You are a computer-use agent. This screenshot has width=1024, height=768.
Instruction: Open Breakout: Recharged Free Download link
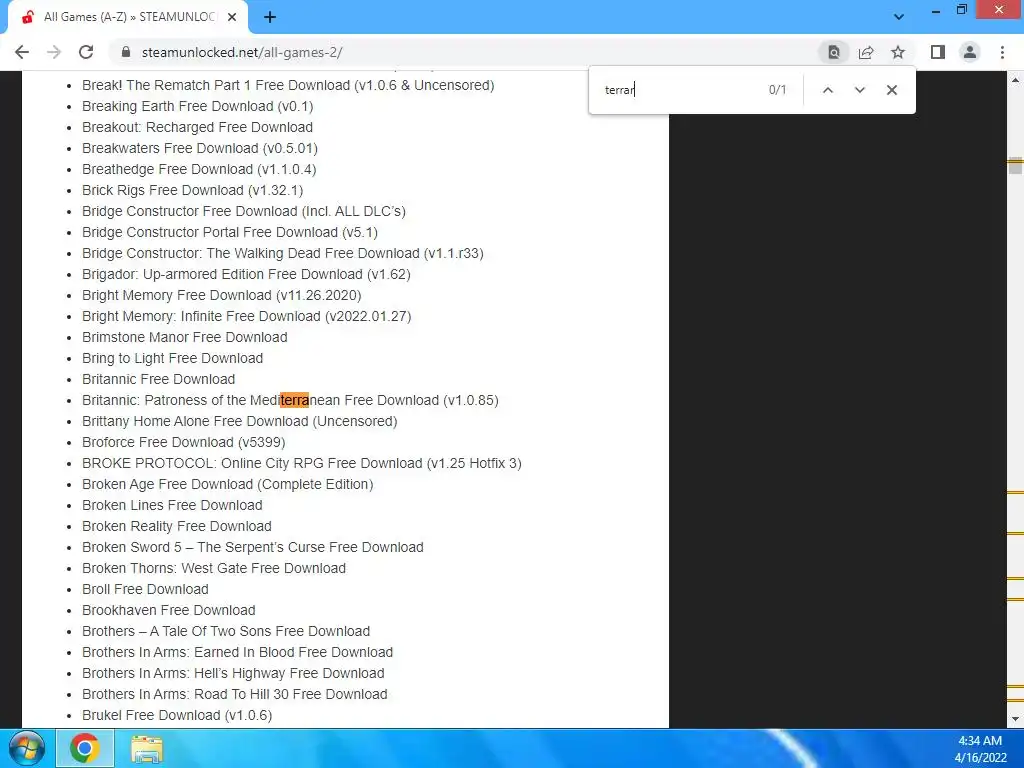[x=197, y=127]
